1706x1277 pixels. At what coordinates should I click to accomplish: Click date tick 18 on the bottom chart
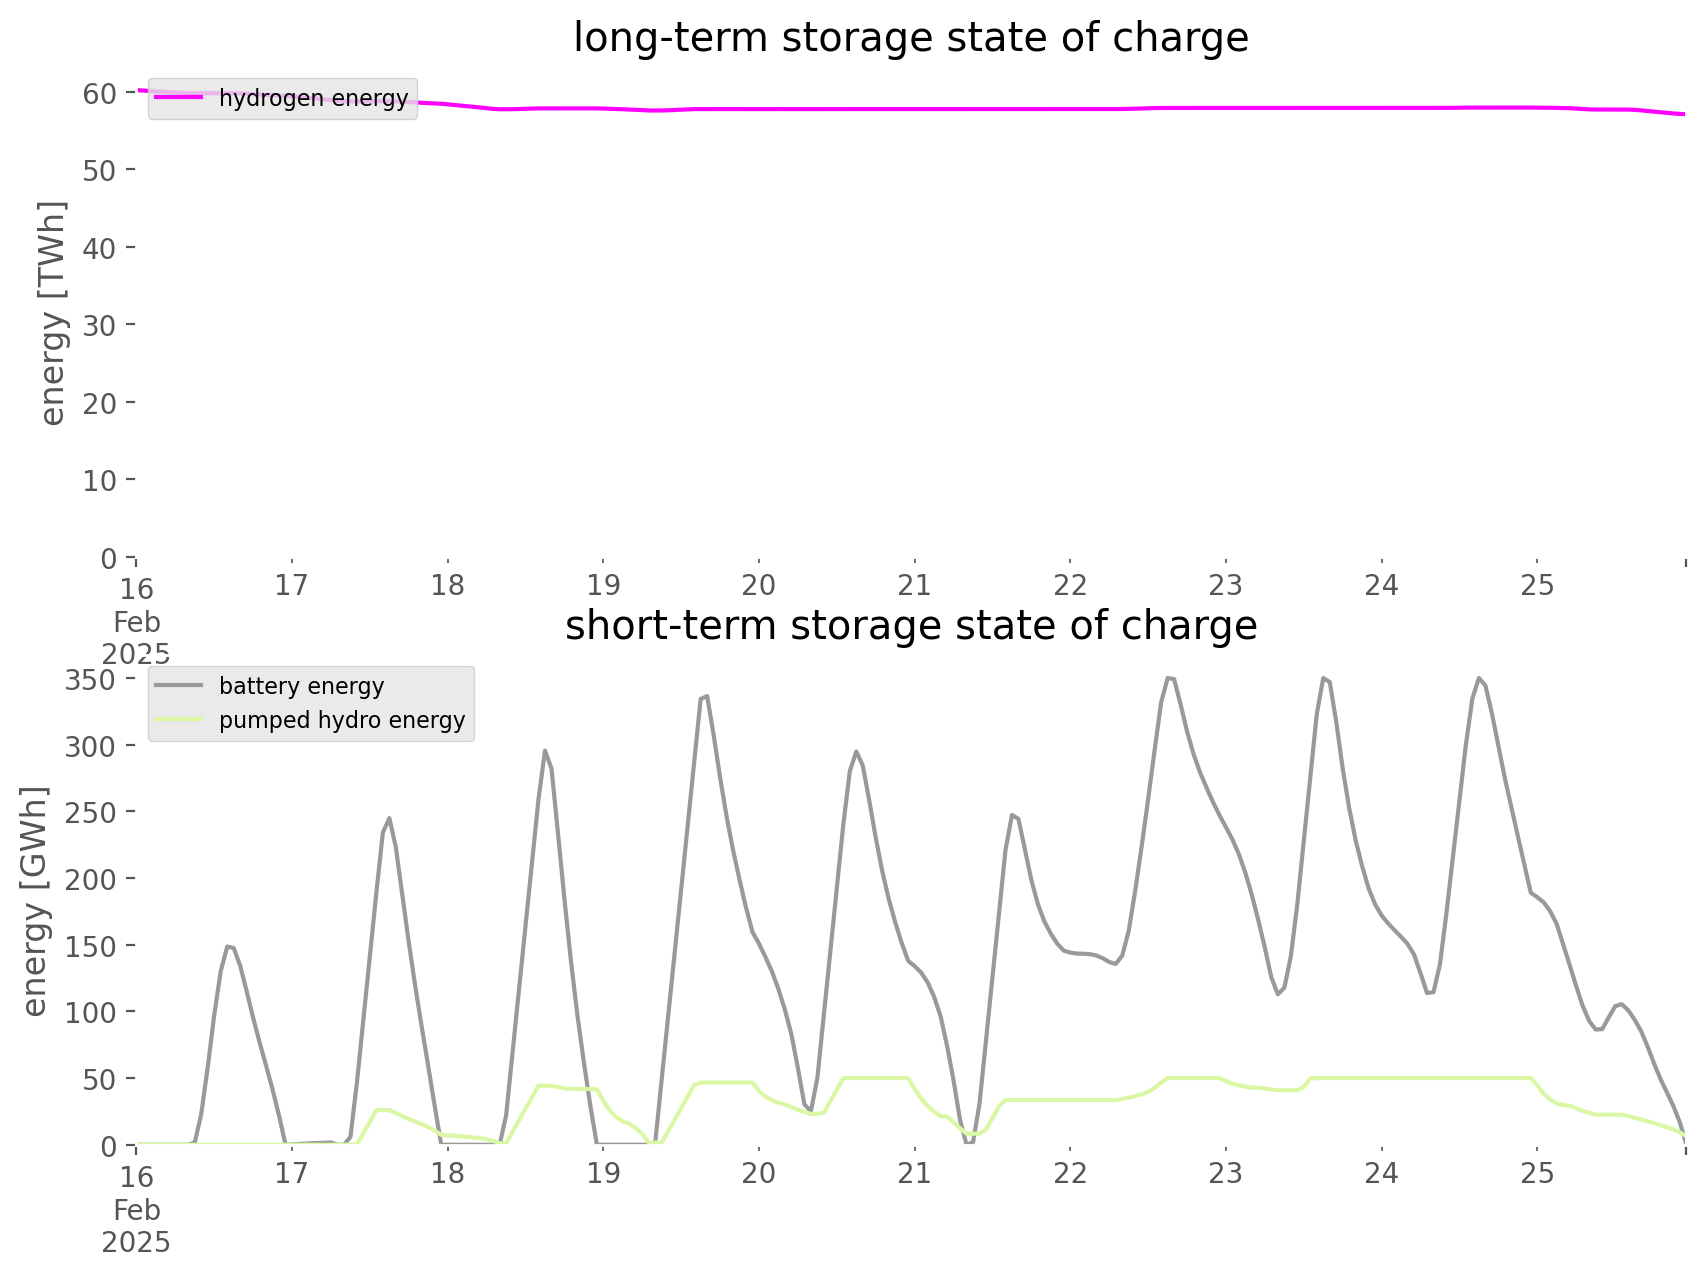pyautogui.click(x=448, y=1173)
